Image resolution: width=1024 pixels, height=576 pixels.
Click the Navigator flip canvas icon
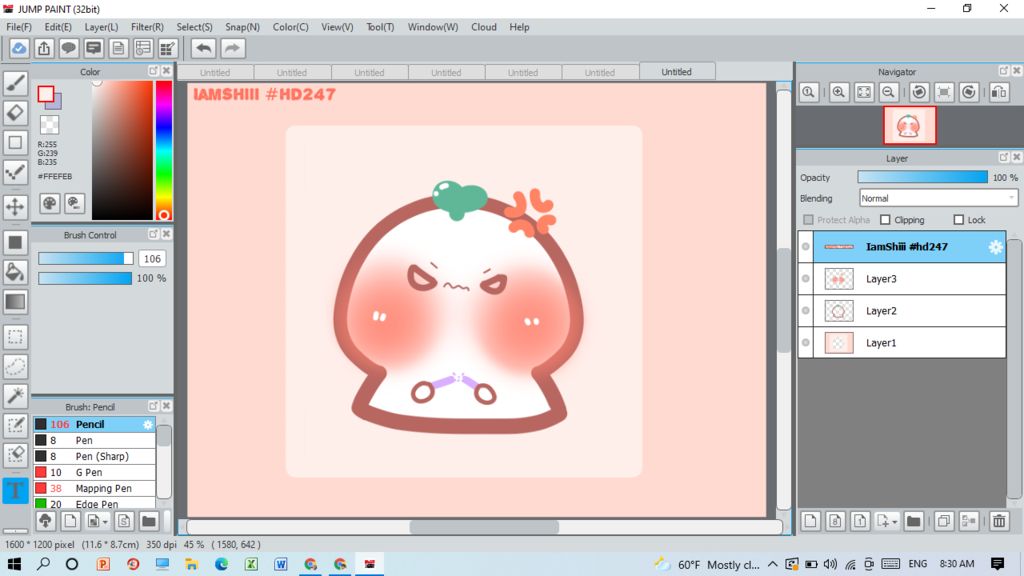click(999, 92)
